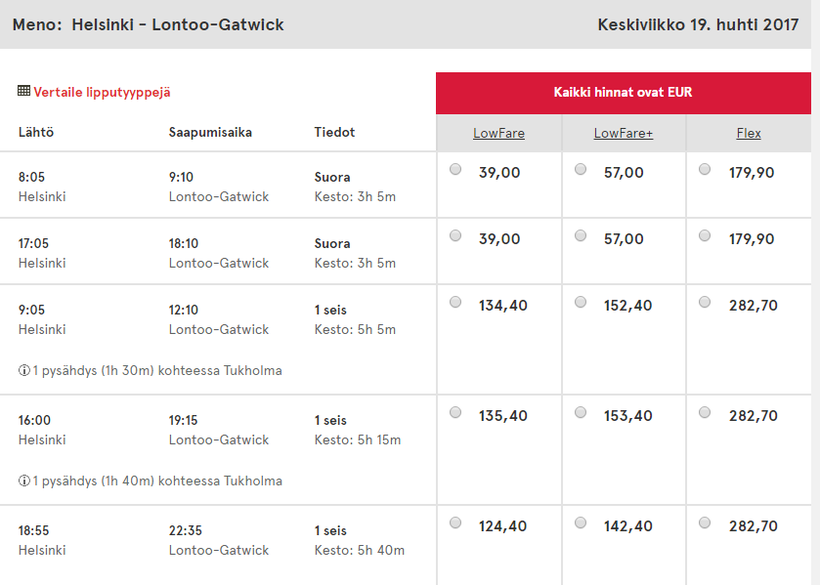820x585 pixels.
Task: Open Vertaile lipputyyppejä comparison link
Action: pyautogui.click(x=102, y=92)
